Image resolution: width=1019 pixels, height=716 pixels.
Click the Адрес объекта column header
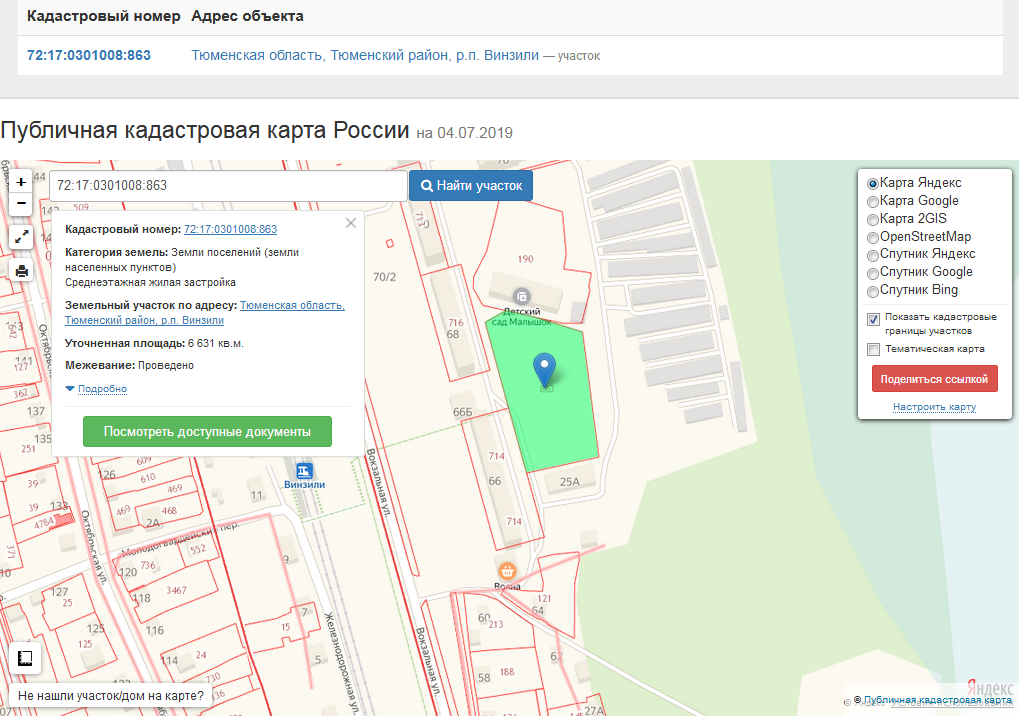[247, 16]
